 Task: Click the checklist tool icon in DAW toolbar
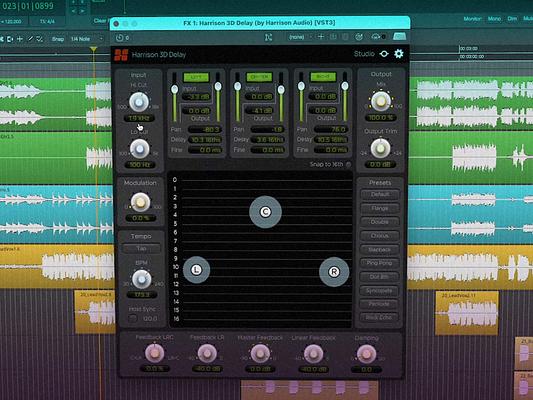(x=40, y=39)
